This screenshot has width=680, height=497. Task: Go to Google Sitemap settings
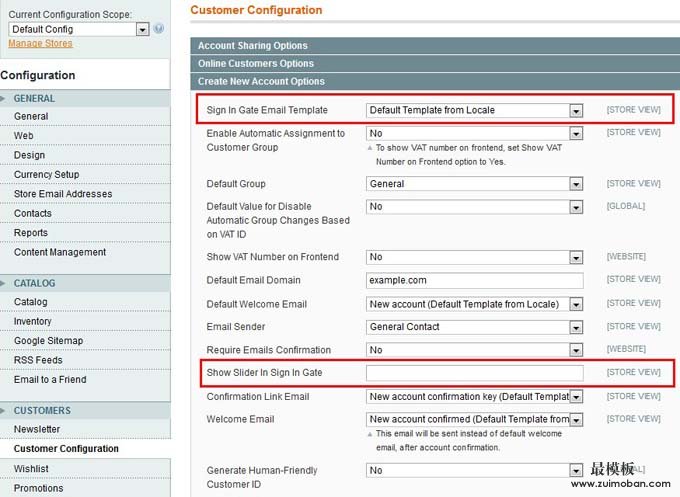tap(48, 341)
